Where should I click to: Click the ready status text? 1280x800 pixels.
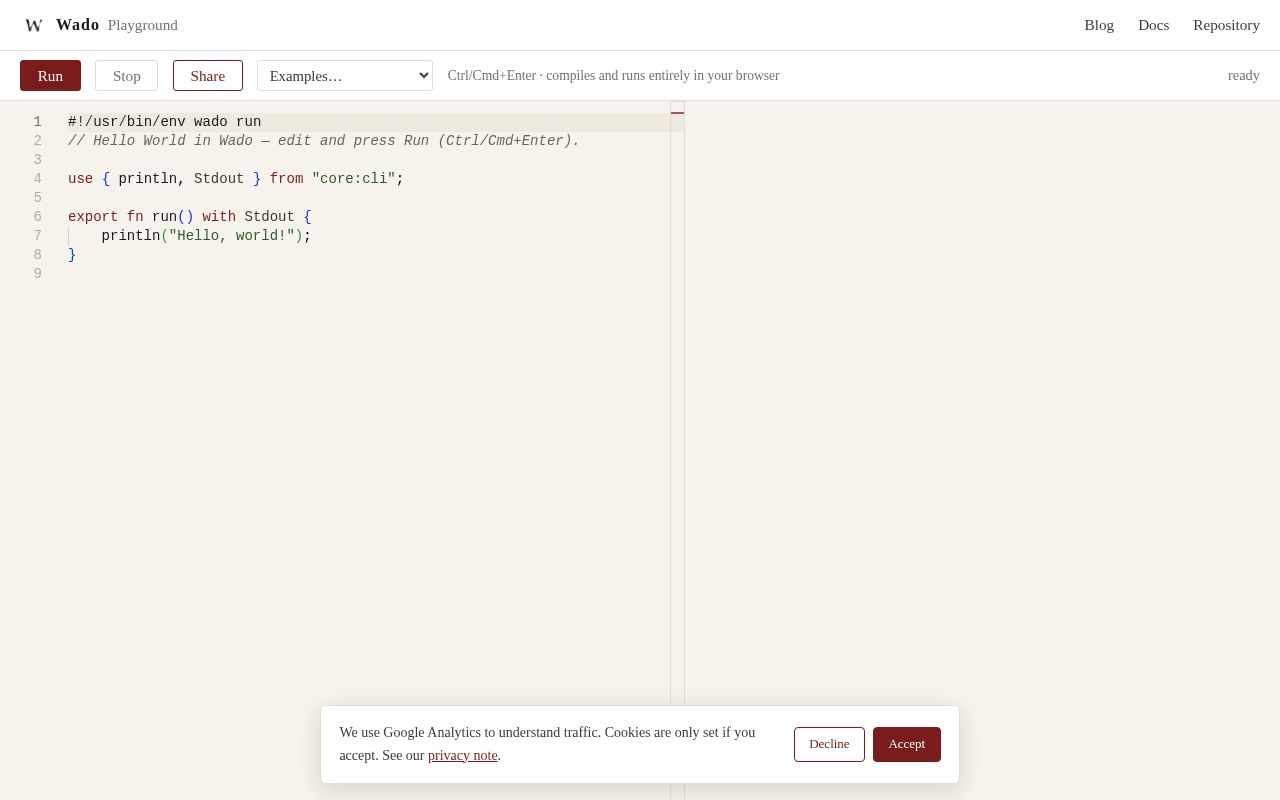pyautogui.click(x=1244, y=76)
